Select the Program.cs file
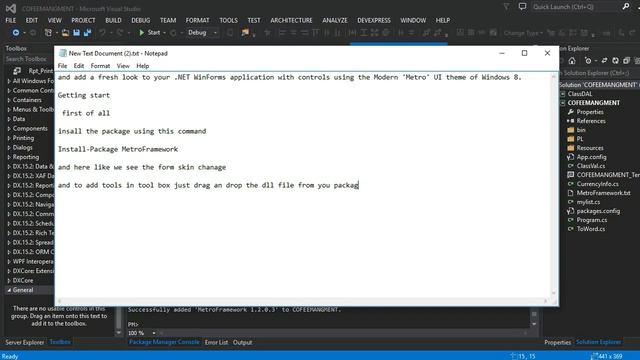The height and width of the screenshot is (360, 640). 591,220
